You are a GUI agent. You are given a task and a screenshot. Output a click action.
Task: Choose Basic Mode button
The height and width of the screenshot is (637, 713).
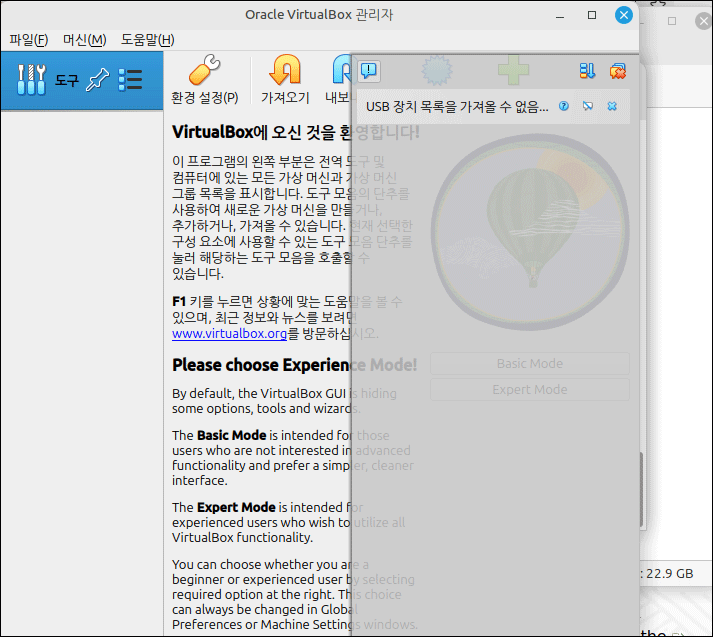point(530,364)
